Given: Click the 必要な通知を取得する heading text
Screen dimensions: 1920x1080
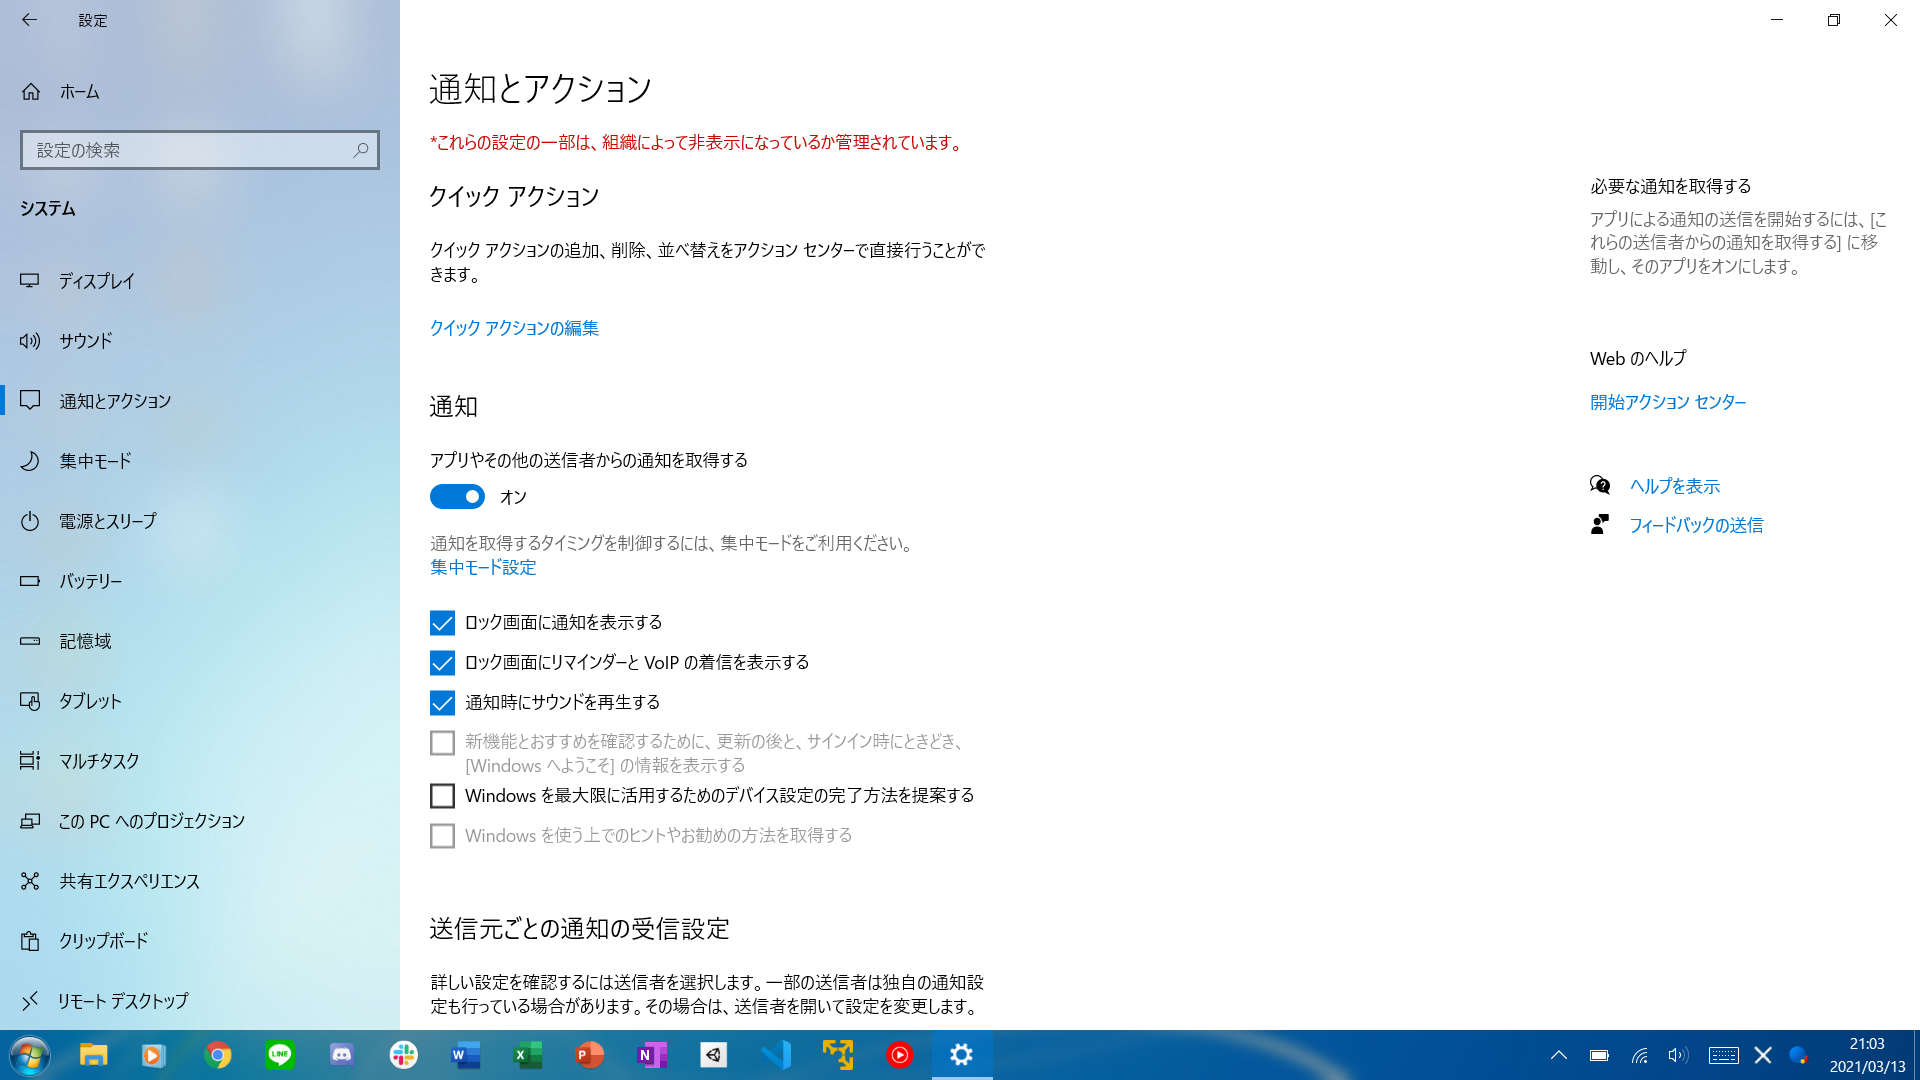Looking at the screenshot, I should tap(1671, 186).
